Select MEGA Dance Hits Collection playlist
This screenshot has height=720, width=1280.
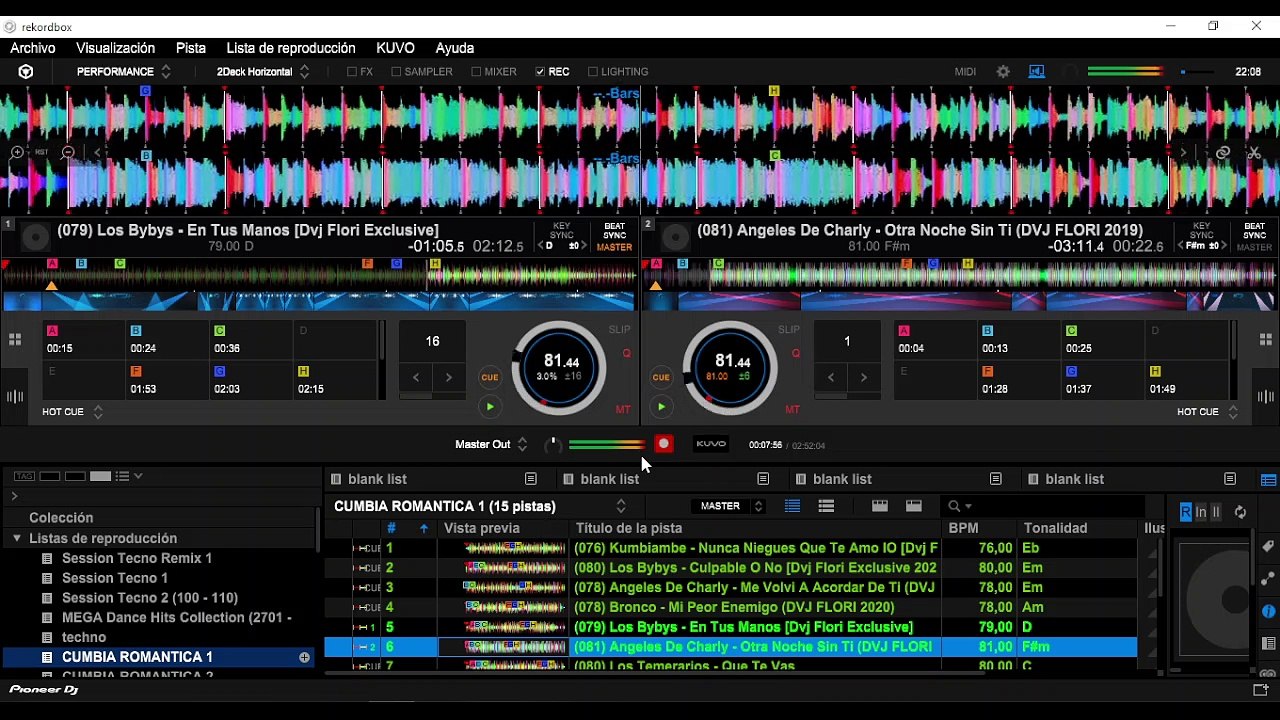click(x=176, y=618)
